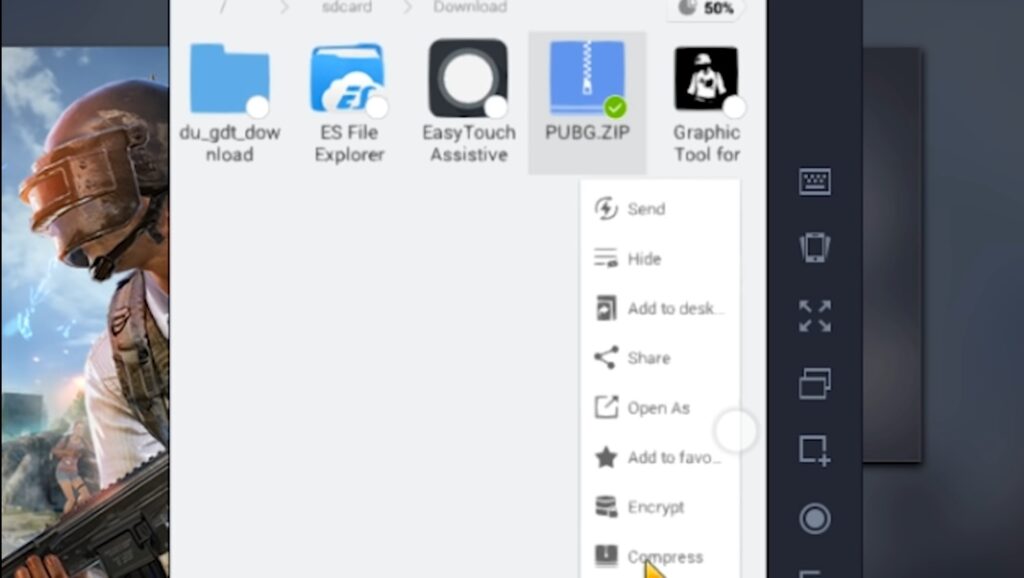Screen dimensions: 1024x578
Task: Click the keyboard icon in emulator sidebar
Action: click(815, 182)
